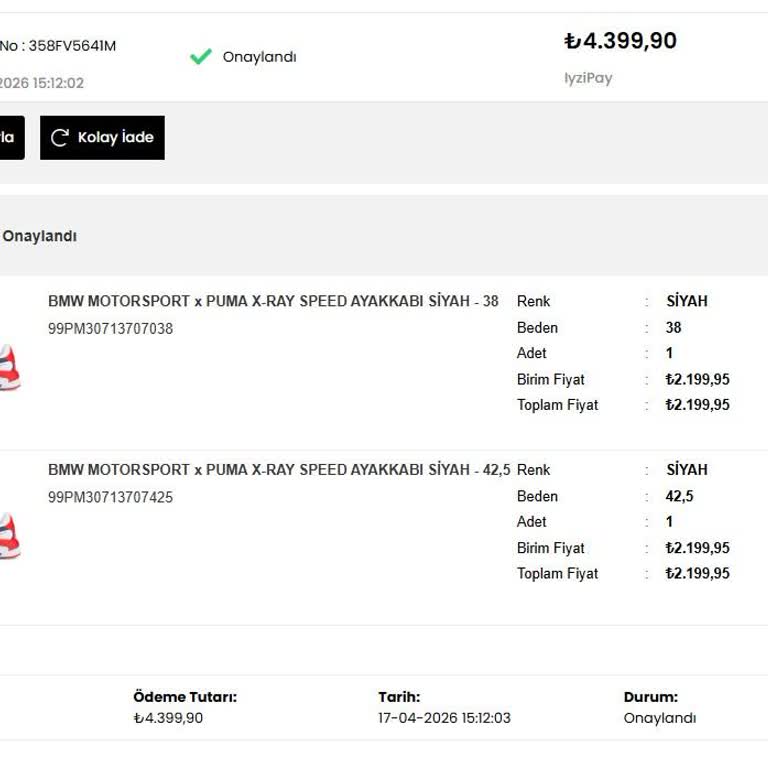Click the Kolay İade button
The image size is (768, 768).
click(x=102, y=138)
